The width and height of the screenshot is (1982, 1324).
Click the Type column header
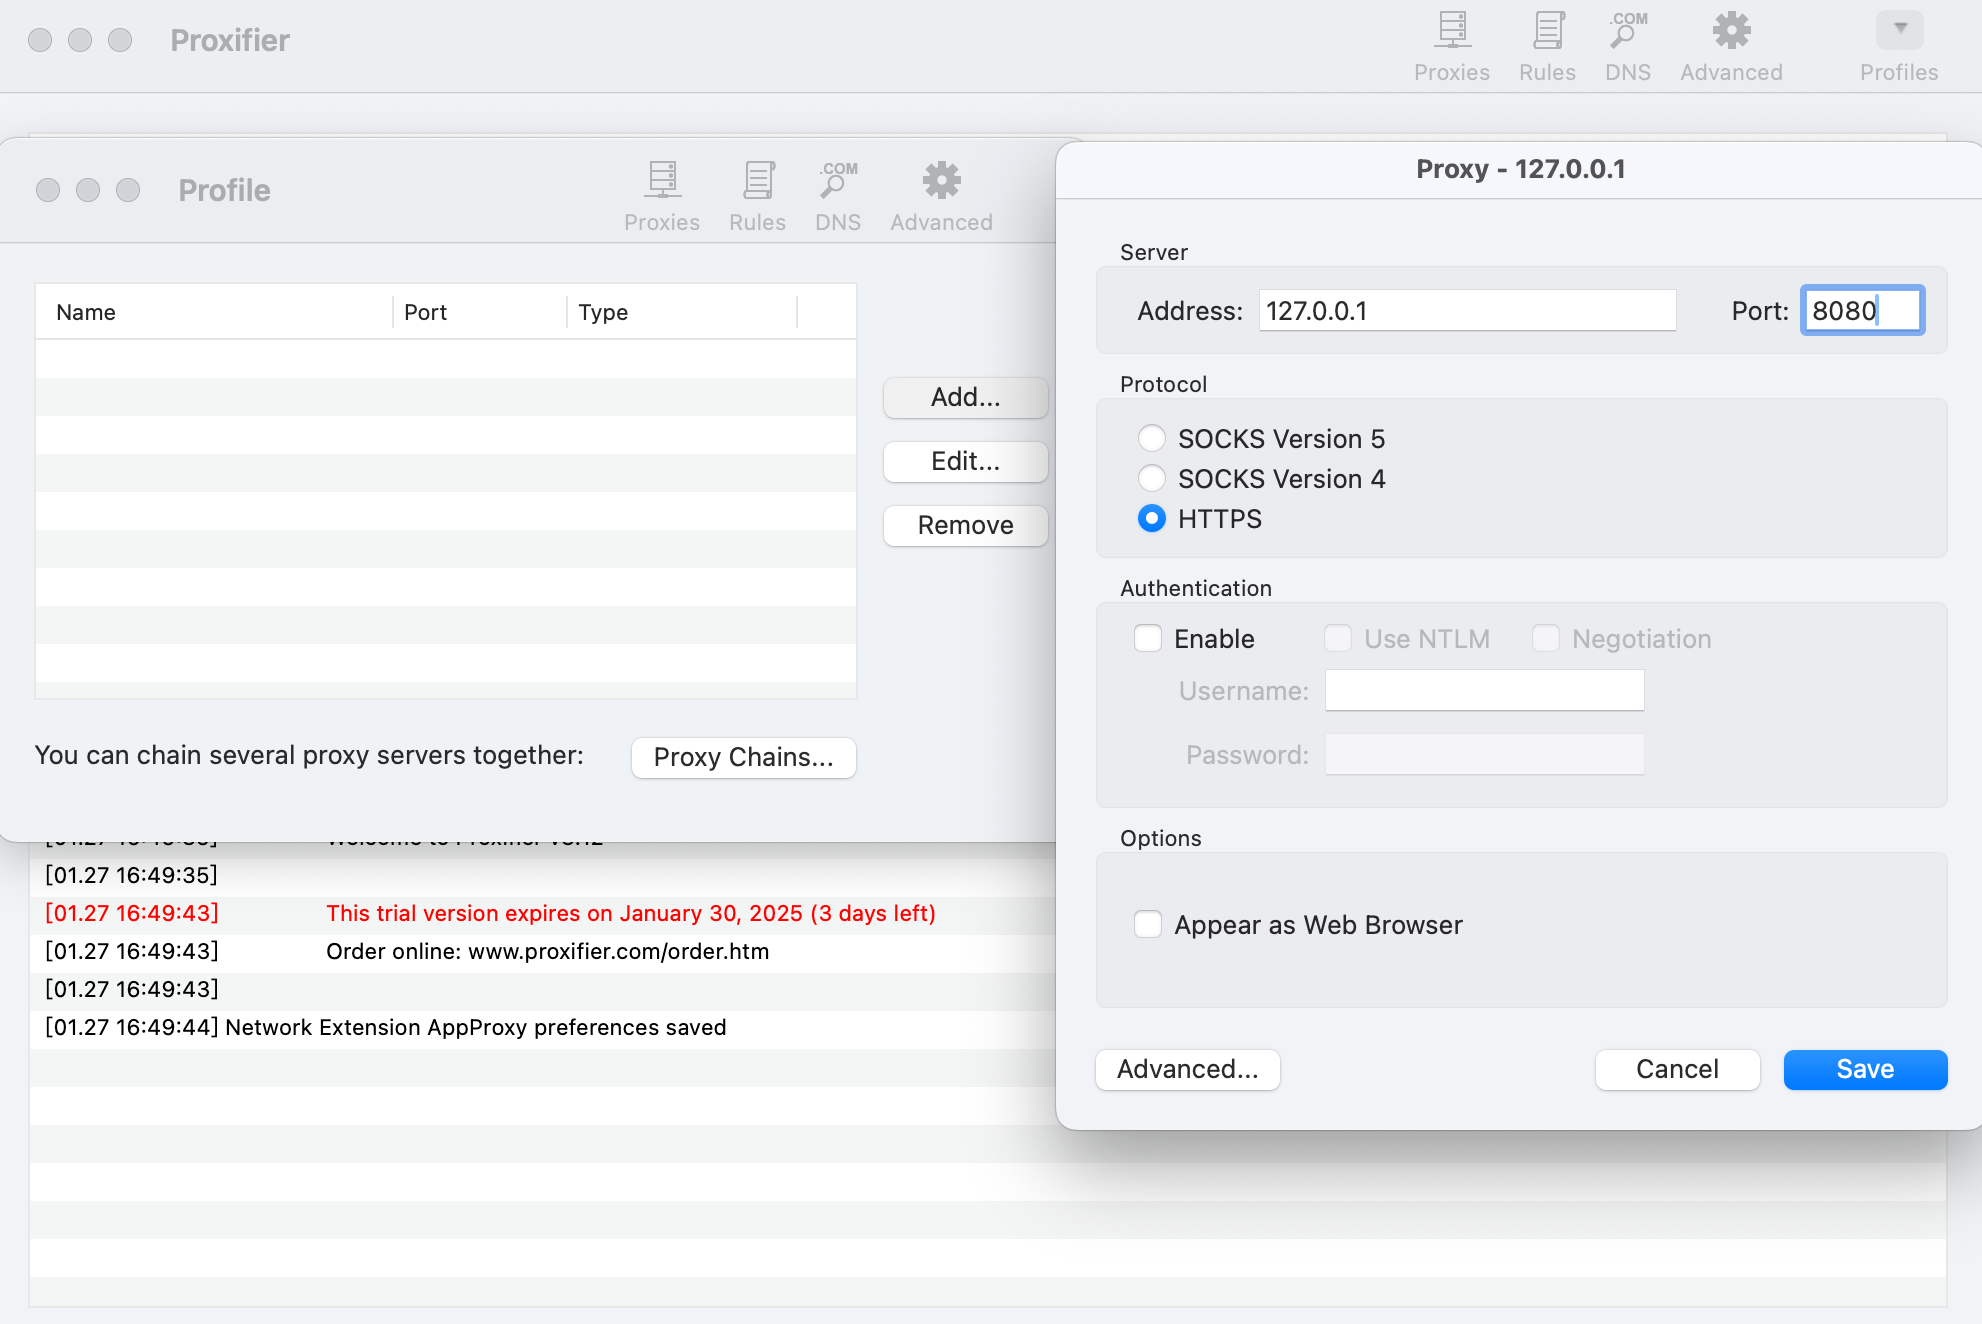603,312
